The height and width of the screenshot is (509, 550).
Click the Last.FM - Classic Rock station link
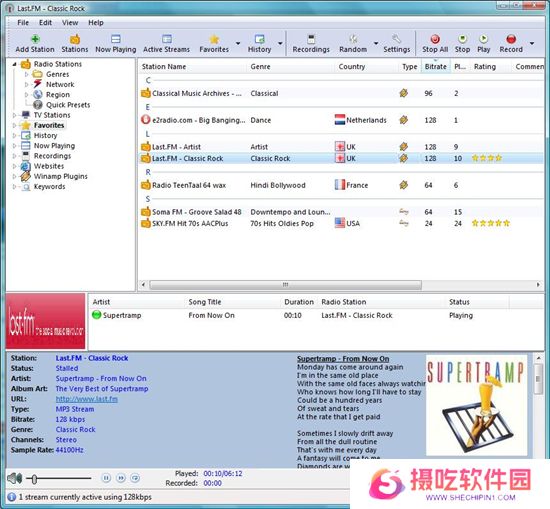92,358
